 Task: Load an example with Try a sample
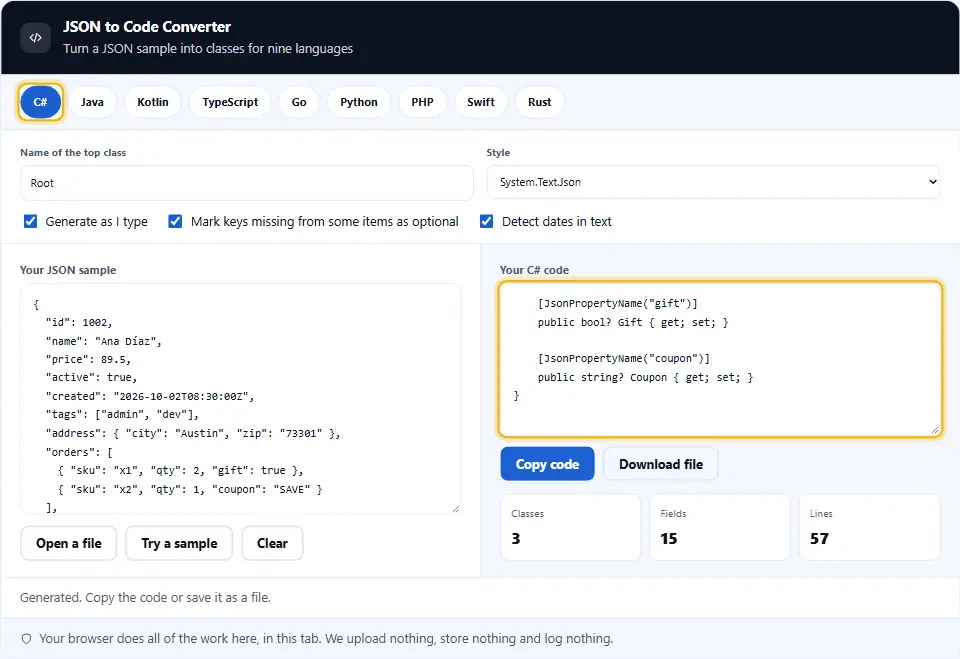pyautogui.click(x=179, y=543)
